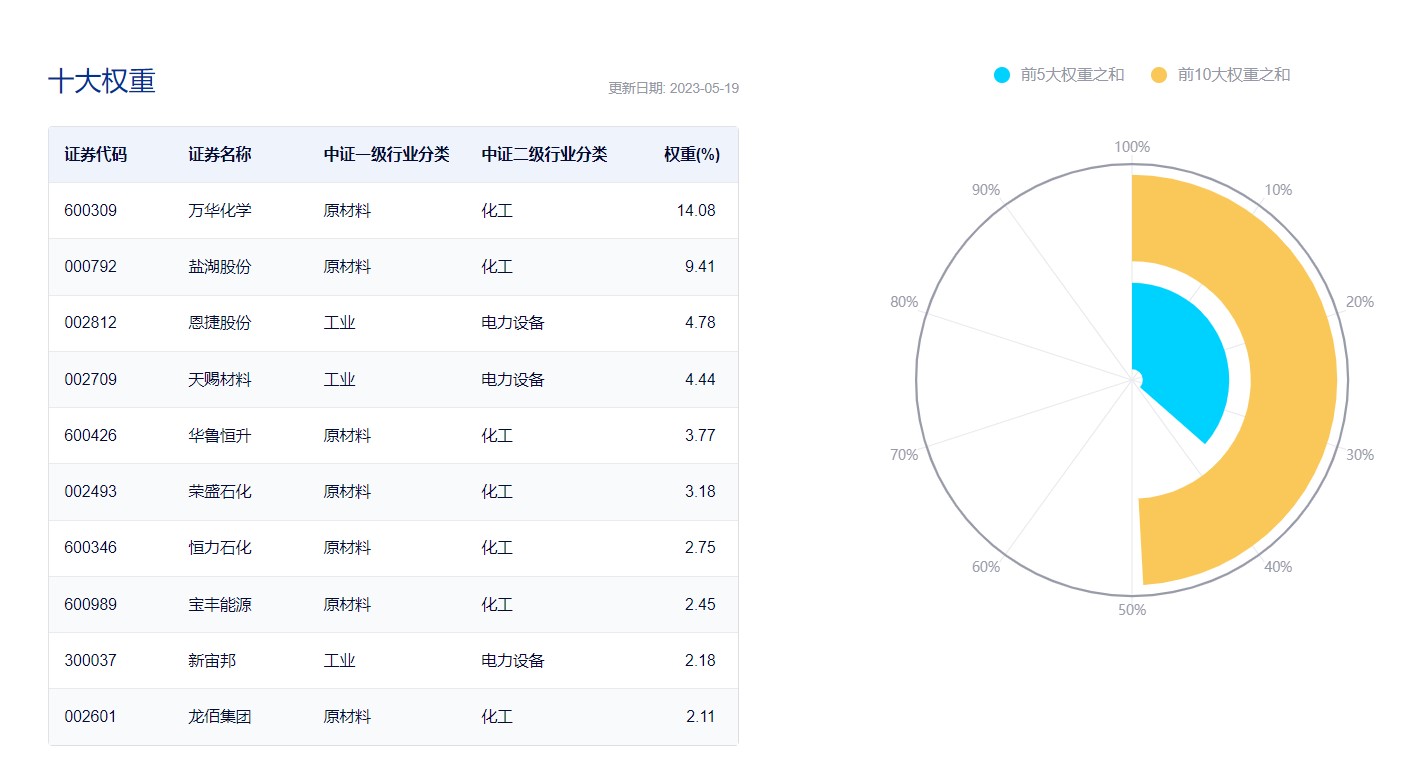Click the 10% axis label on chart

(1278, 190)
